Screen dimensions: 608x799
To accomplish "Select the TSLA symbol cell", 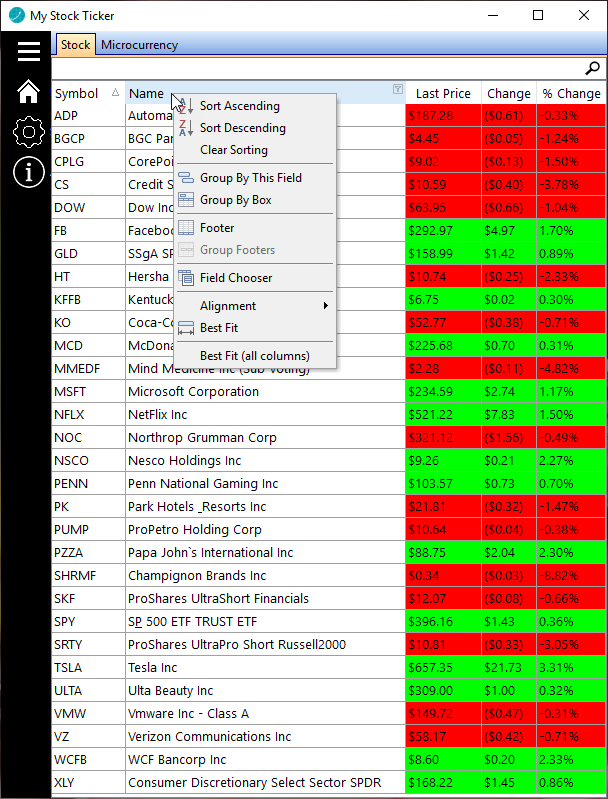I will (89, 668).
